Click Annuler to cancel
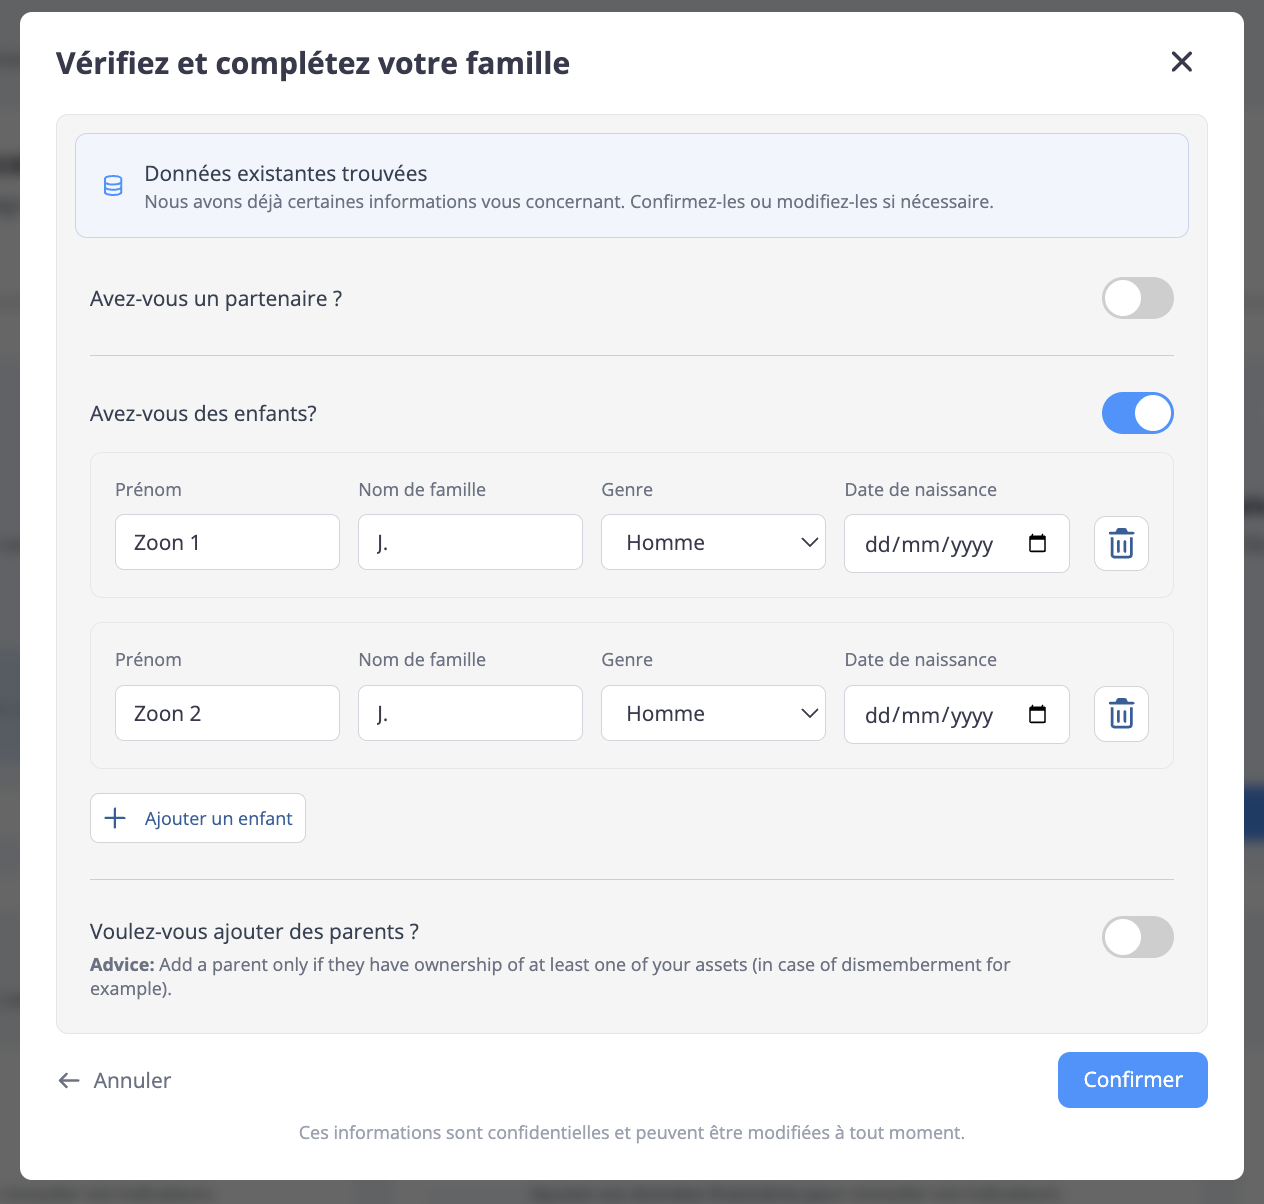Image resolution: width=1264 pixels, height=1204 pixels. click(132, 1080)
